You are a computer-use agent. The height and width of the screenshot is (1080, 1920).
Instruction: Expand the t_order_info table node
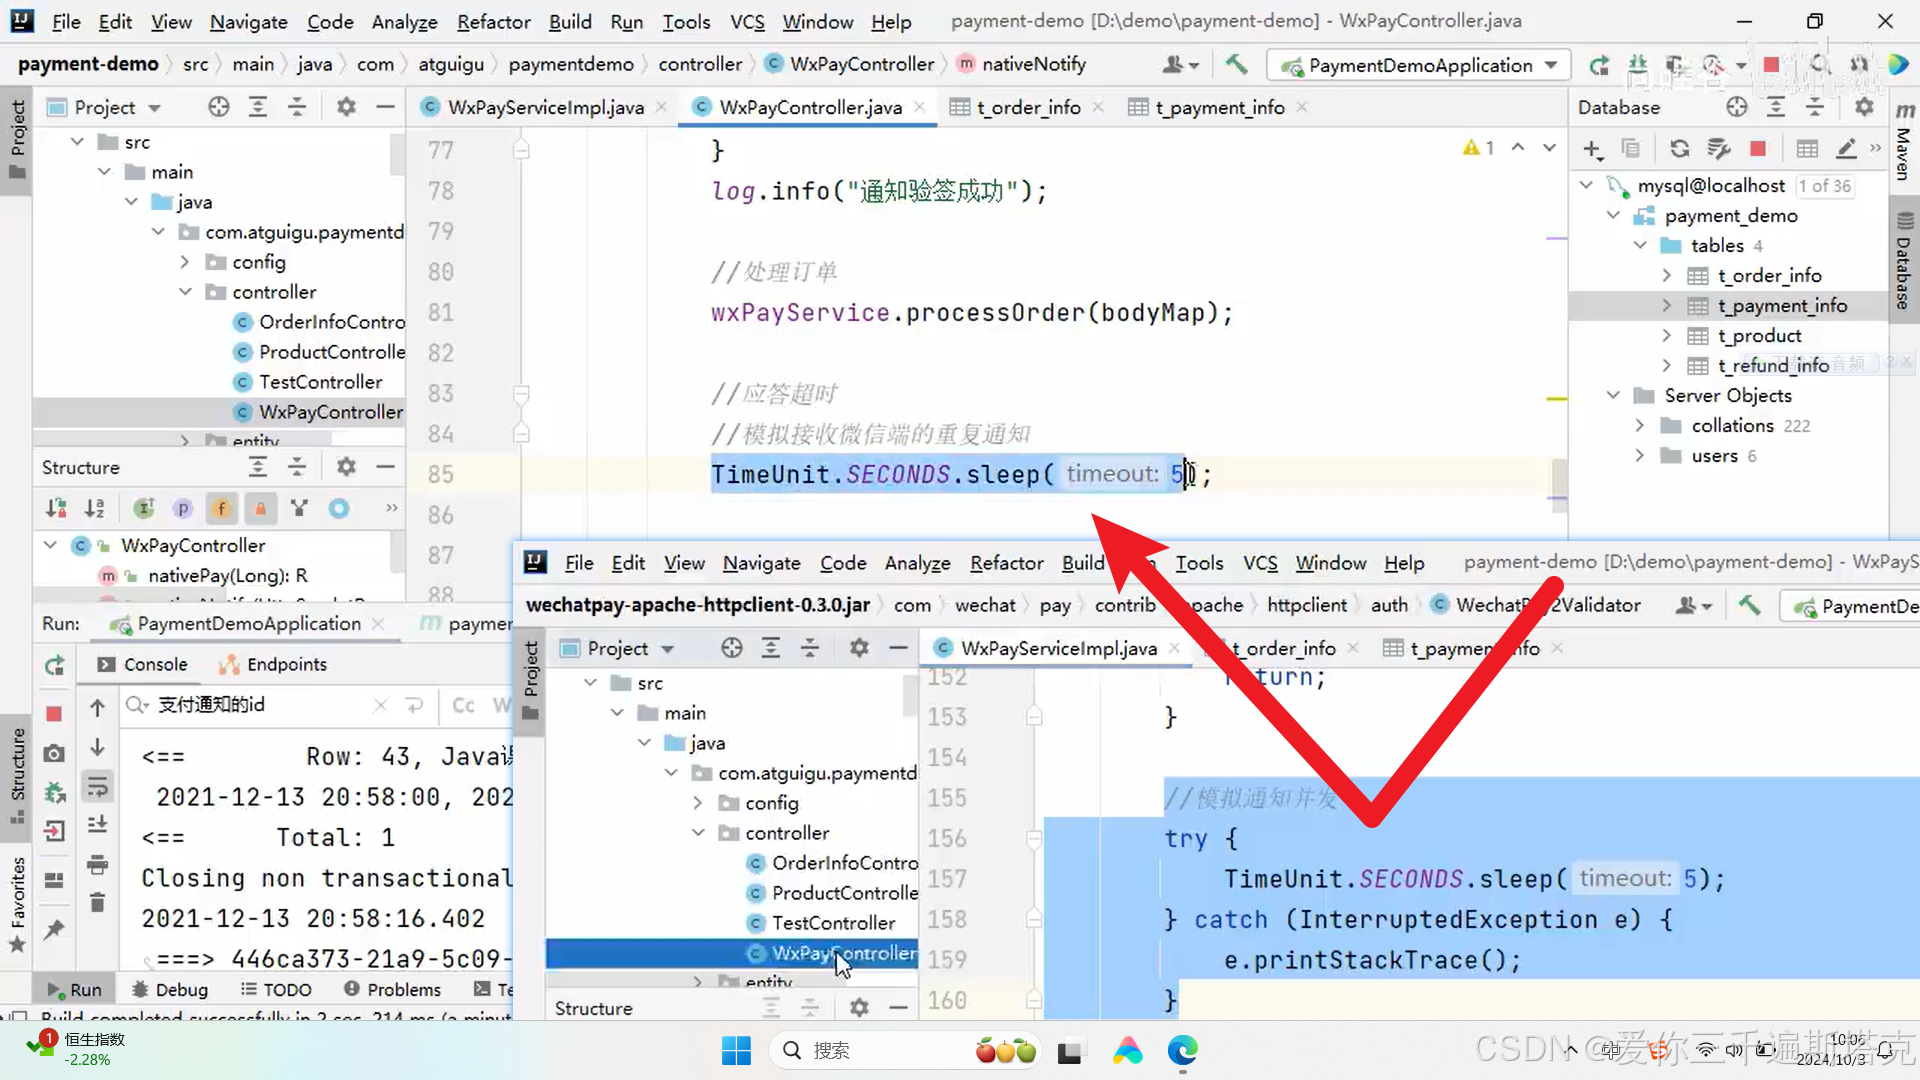1666,275
